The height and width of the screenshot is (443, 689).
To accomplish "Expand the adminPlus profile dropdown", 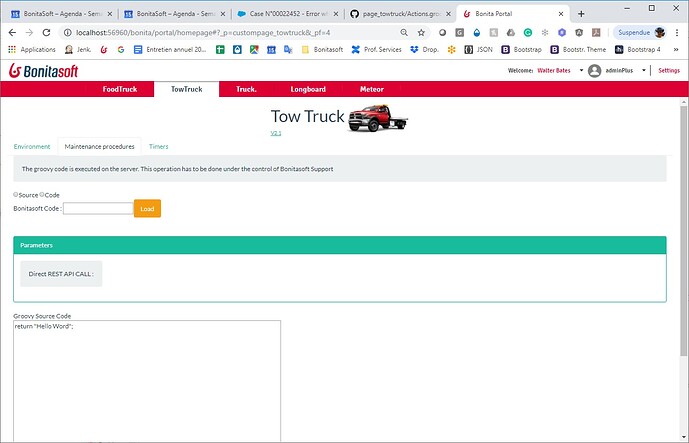I will [x=644, y=70].
